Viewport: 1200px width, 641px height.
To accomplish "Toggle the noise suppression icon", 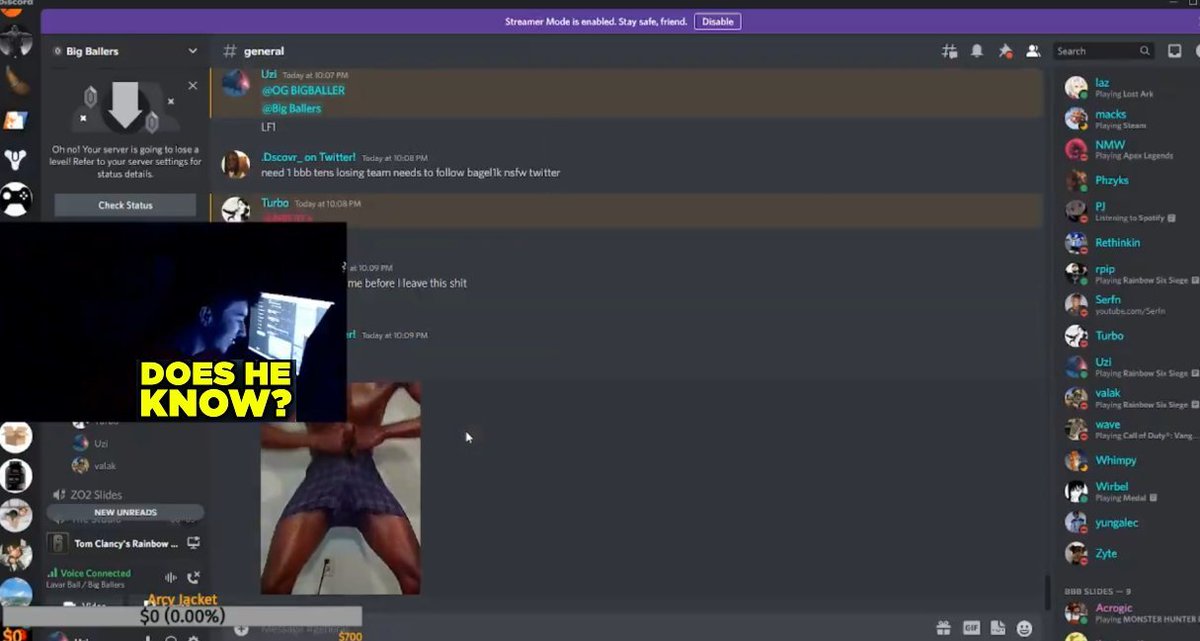I will coord(171,577).
